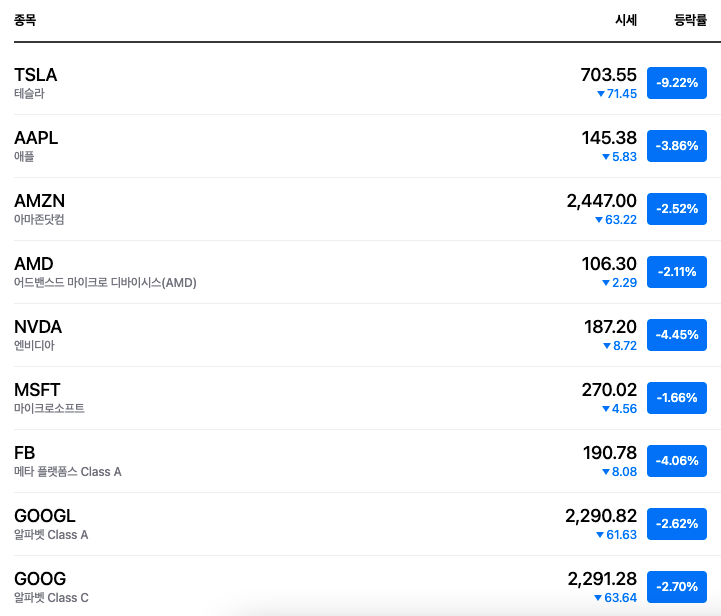This screenshot has height=616, width=721.
Task: Select the AMZN ticker
Action: (40, 201)
